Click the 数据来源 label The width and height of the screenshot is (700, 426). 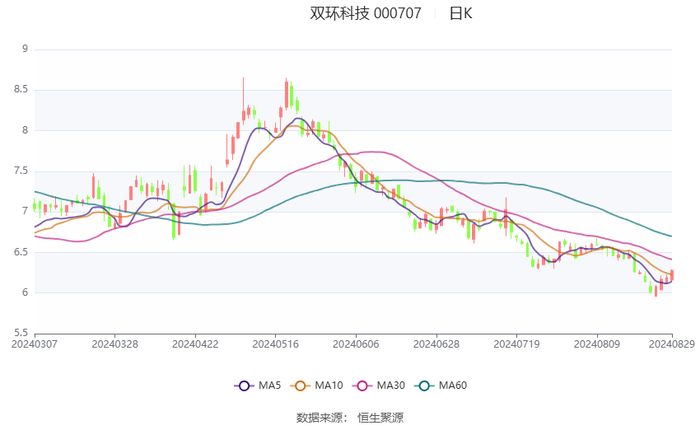[319, 418]
